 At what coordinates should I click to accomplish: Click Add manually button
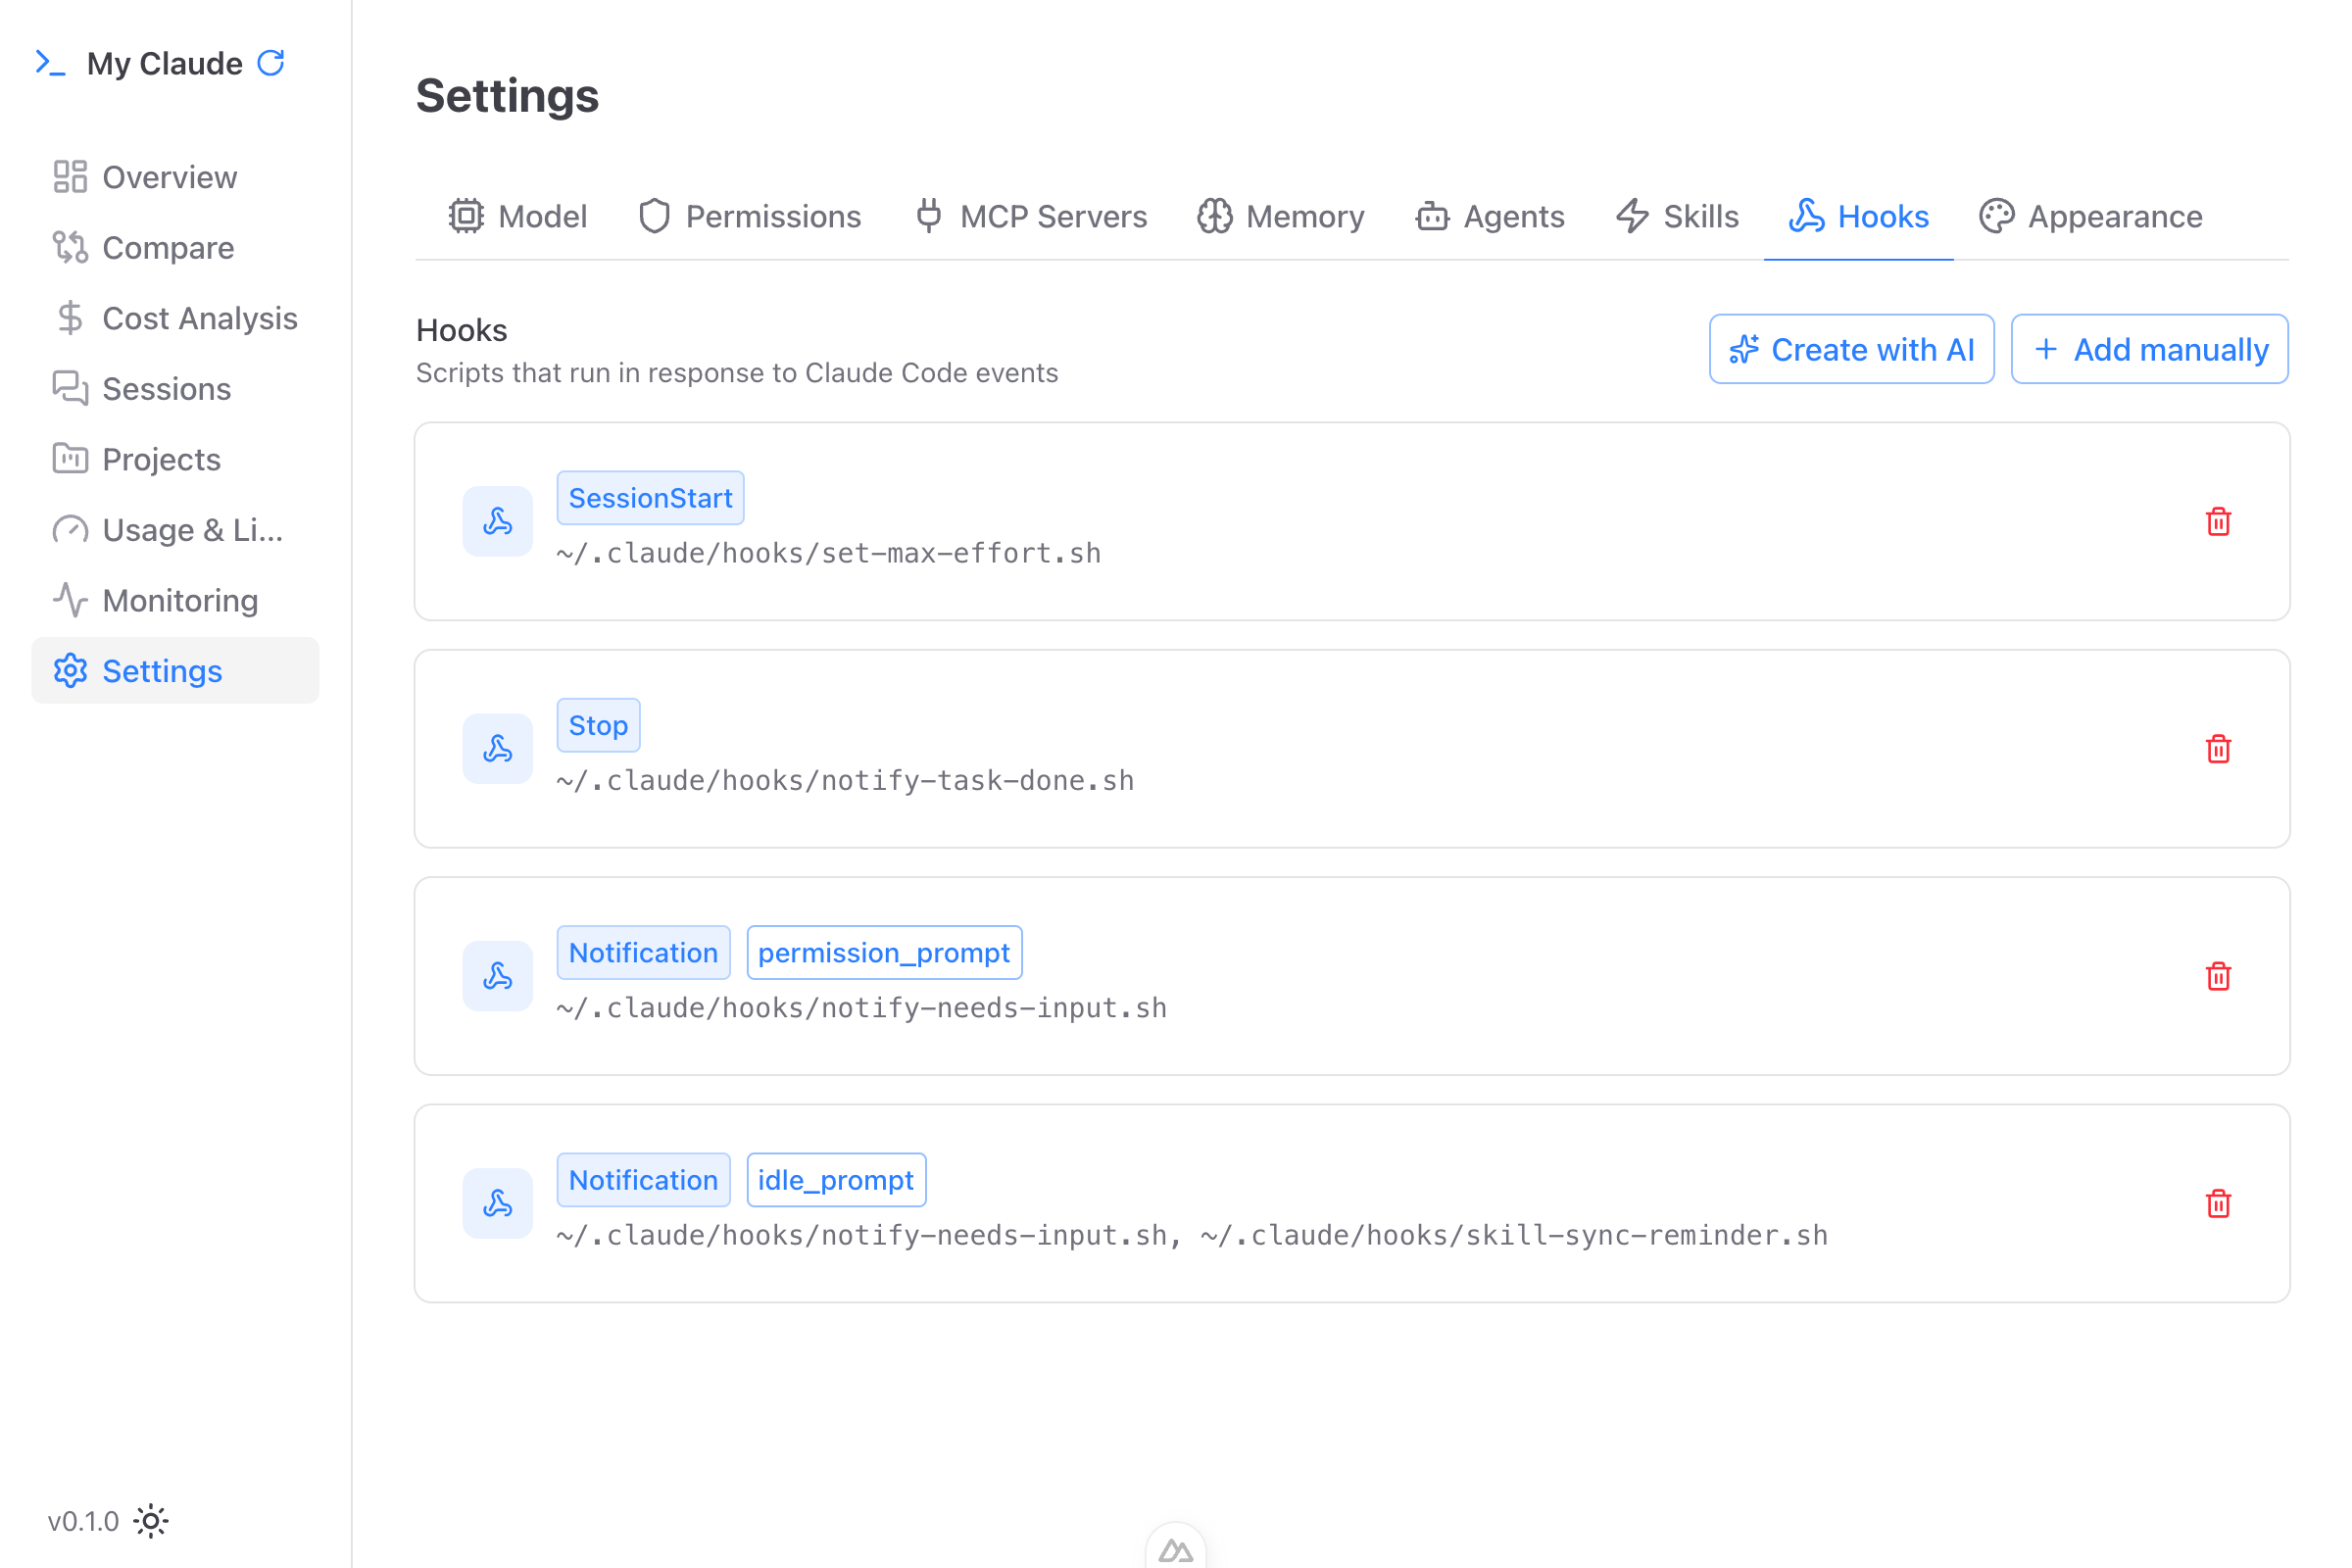[2150, 349]
